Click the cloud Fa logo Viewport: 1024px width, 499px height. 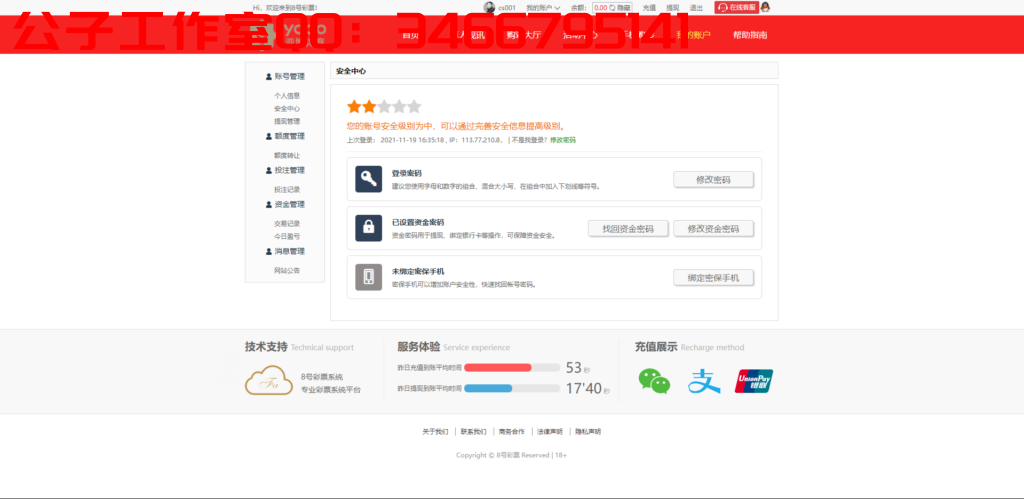click(x=270, y=381)
